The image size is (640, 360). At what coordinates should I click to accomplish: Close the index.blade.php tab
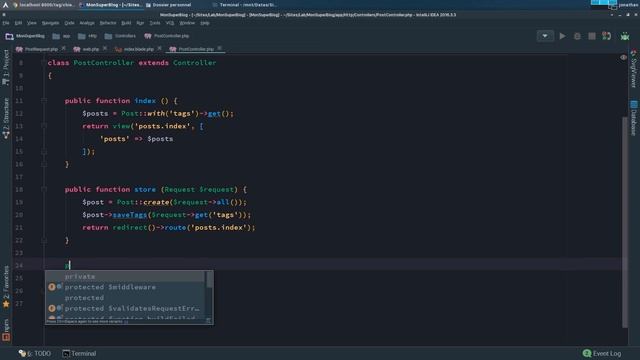160,49
